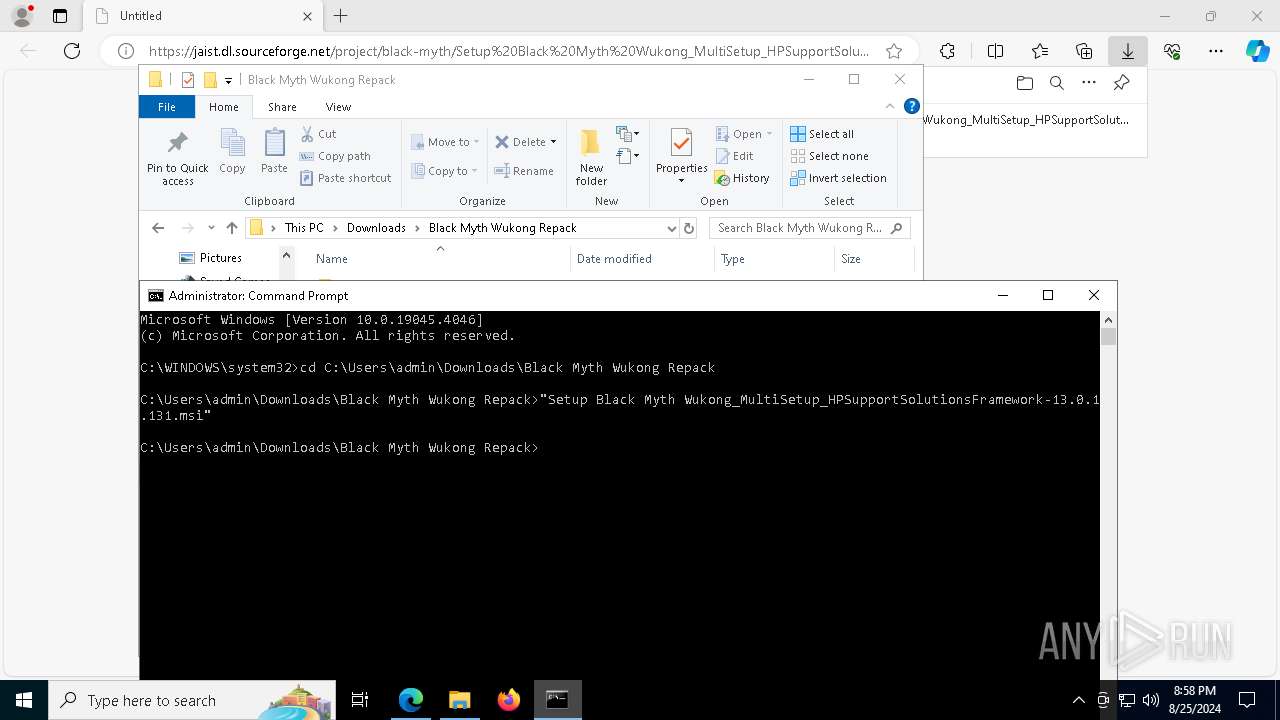Image resolution: width=1280 pixels, height=720 pixels.
Task: Open the Windows Start menu
Action: (x=24, y=700)
